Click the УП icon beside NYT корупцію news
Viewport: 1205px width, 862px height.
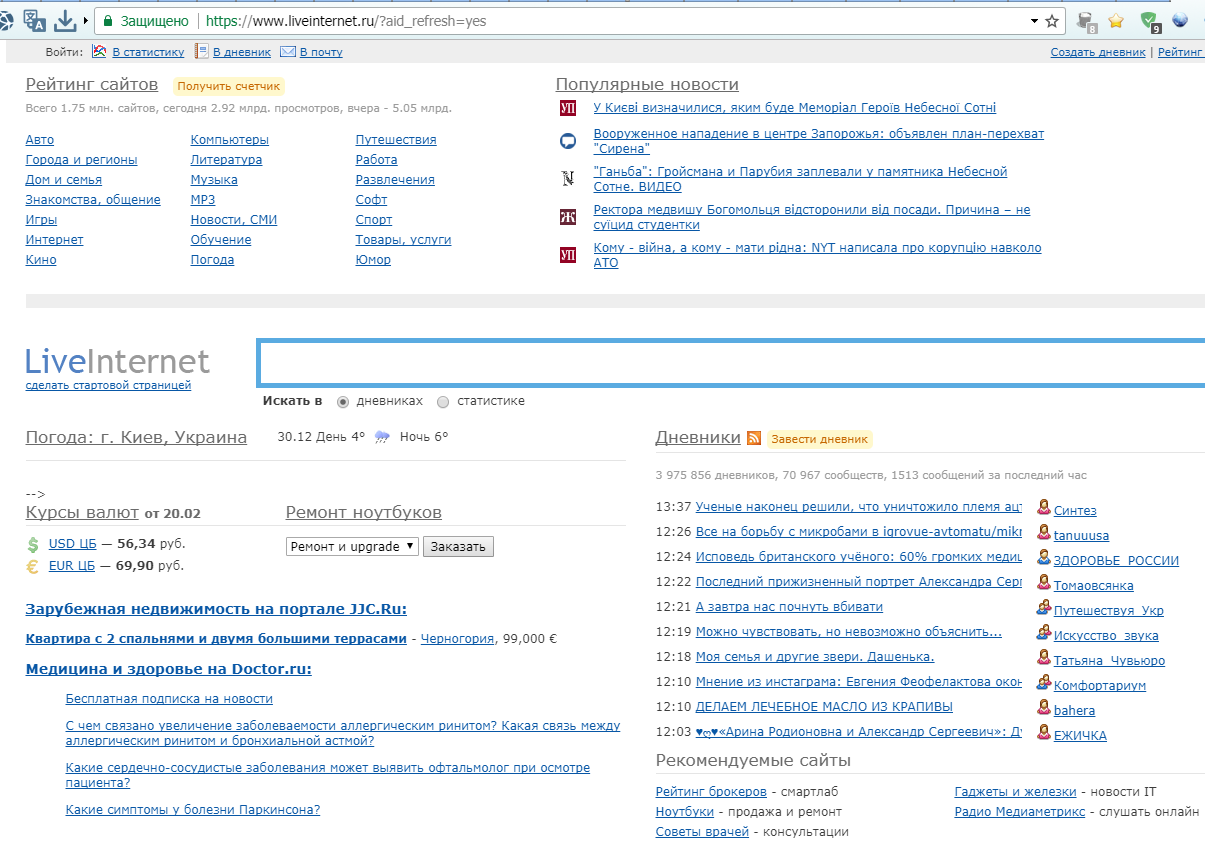coord(568,255)
